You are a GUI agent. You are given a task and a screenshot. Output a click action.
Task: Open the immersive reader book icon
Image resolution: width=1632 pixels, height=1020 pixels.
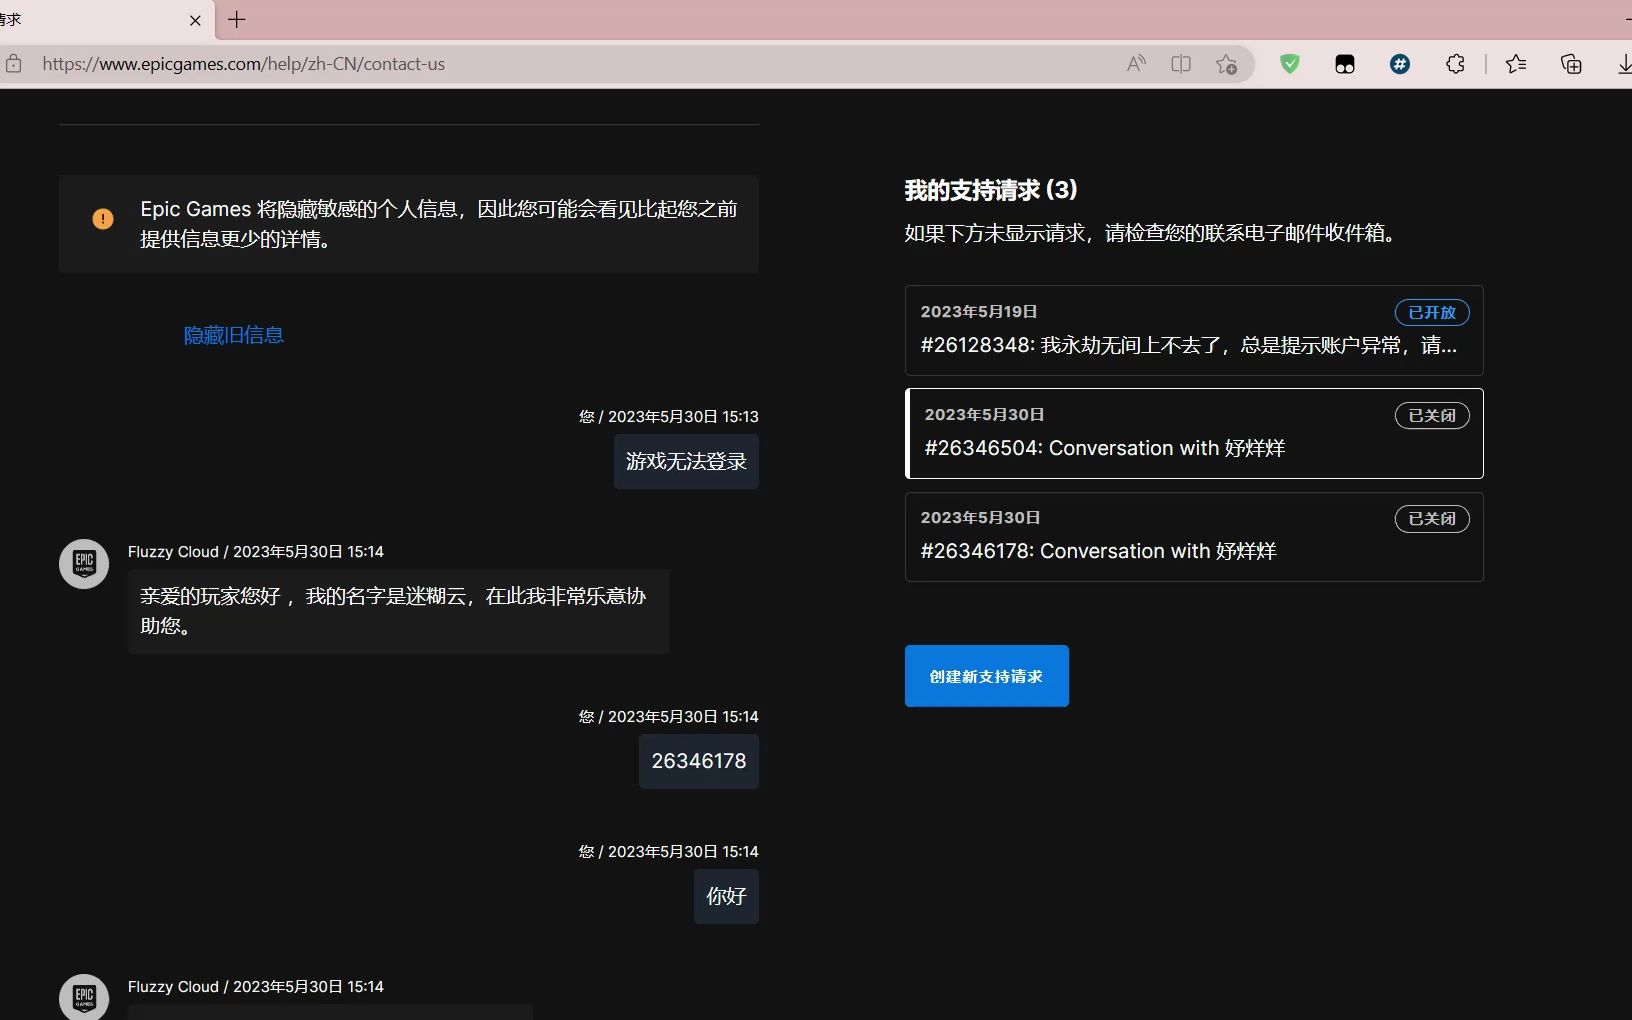click(1181, 64)
